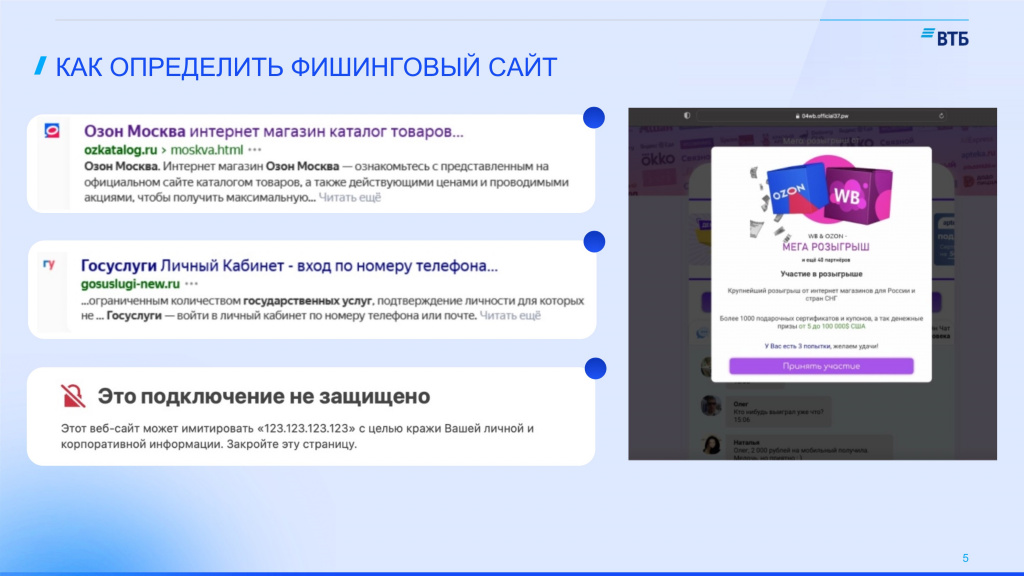Click the VTB logo

(x=945, y=37)
